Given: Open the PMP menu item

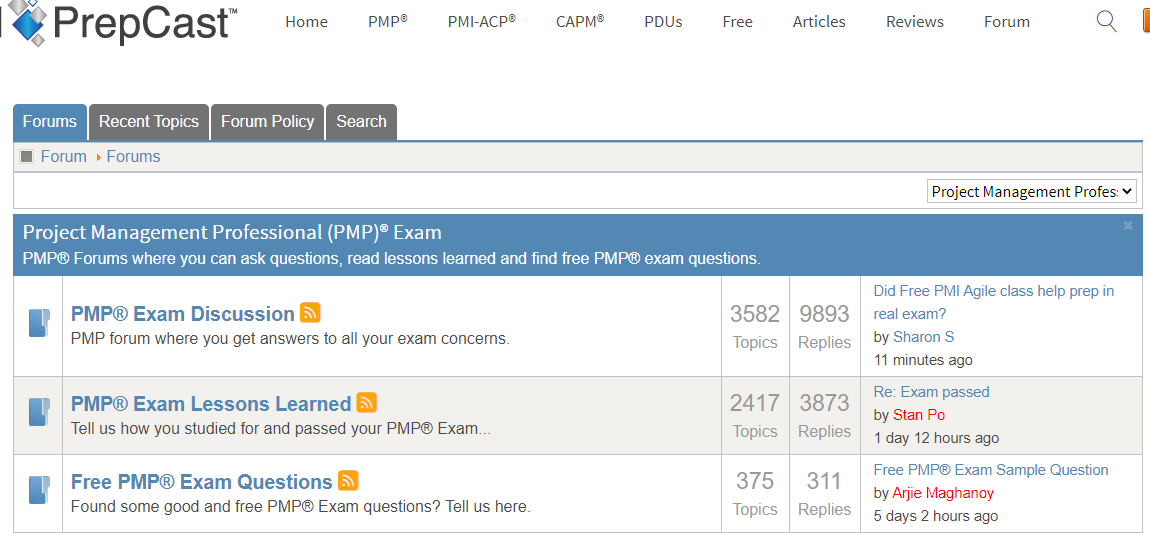Looking at the screenshot, I should (387, 22).
